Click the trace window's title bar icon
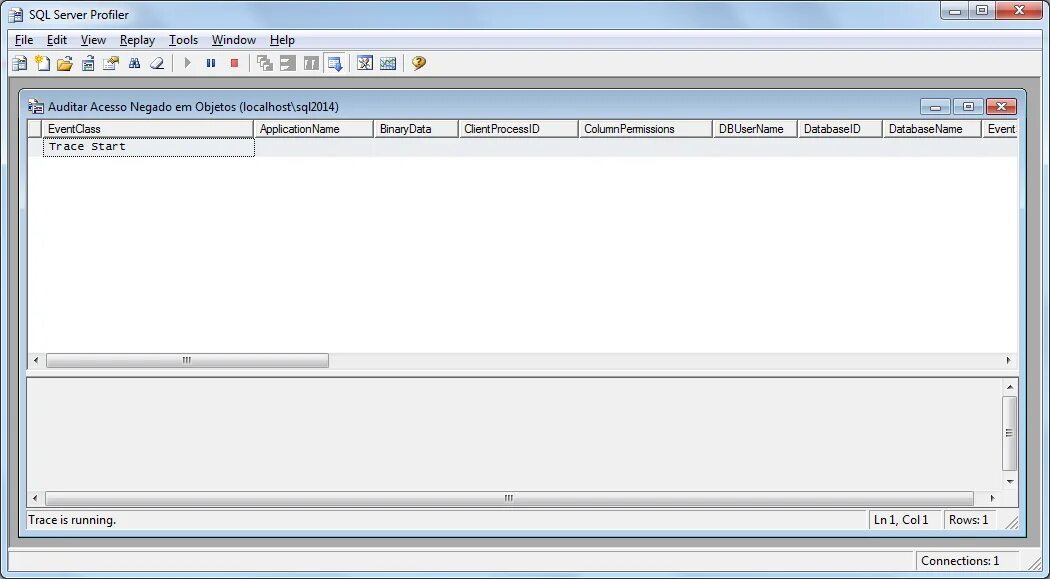1050x579 pixels. [36, 107]
